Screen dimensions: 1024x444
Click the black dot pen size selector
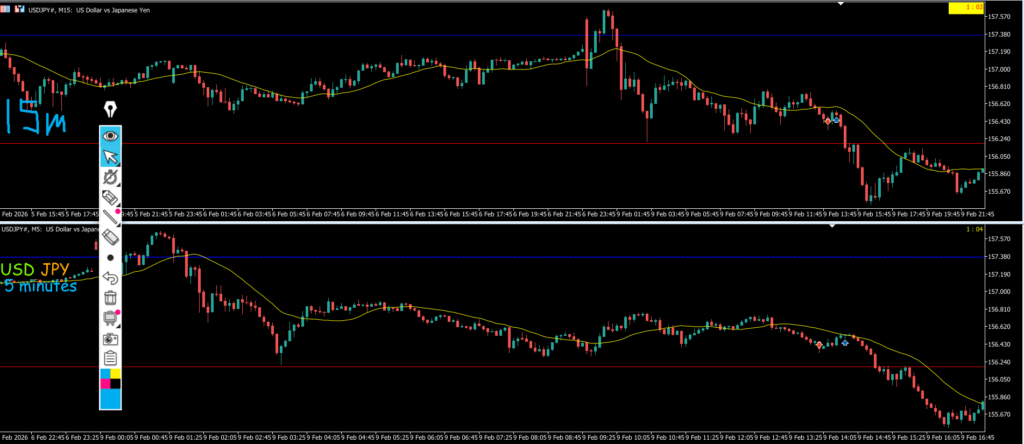[x=110, y=257]
